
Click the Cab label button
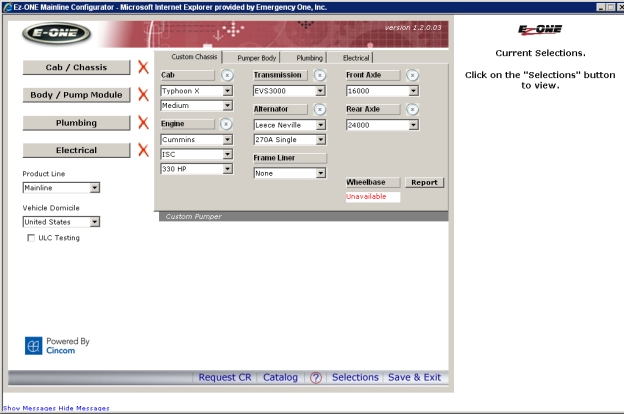pos(187,75)
